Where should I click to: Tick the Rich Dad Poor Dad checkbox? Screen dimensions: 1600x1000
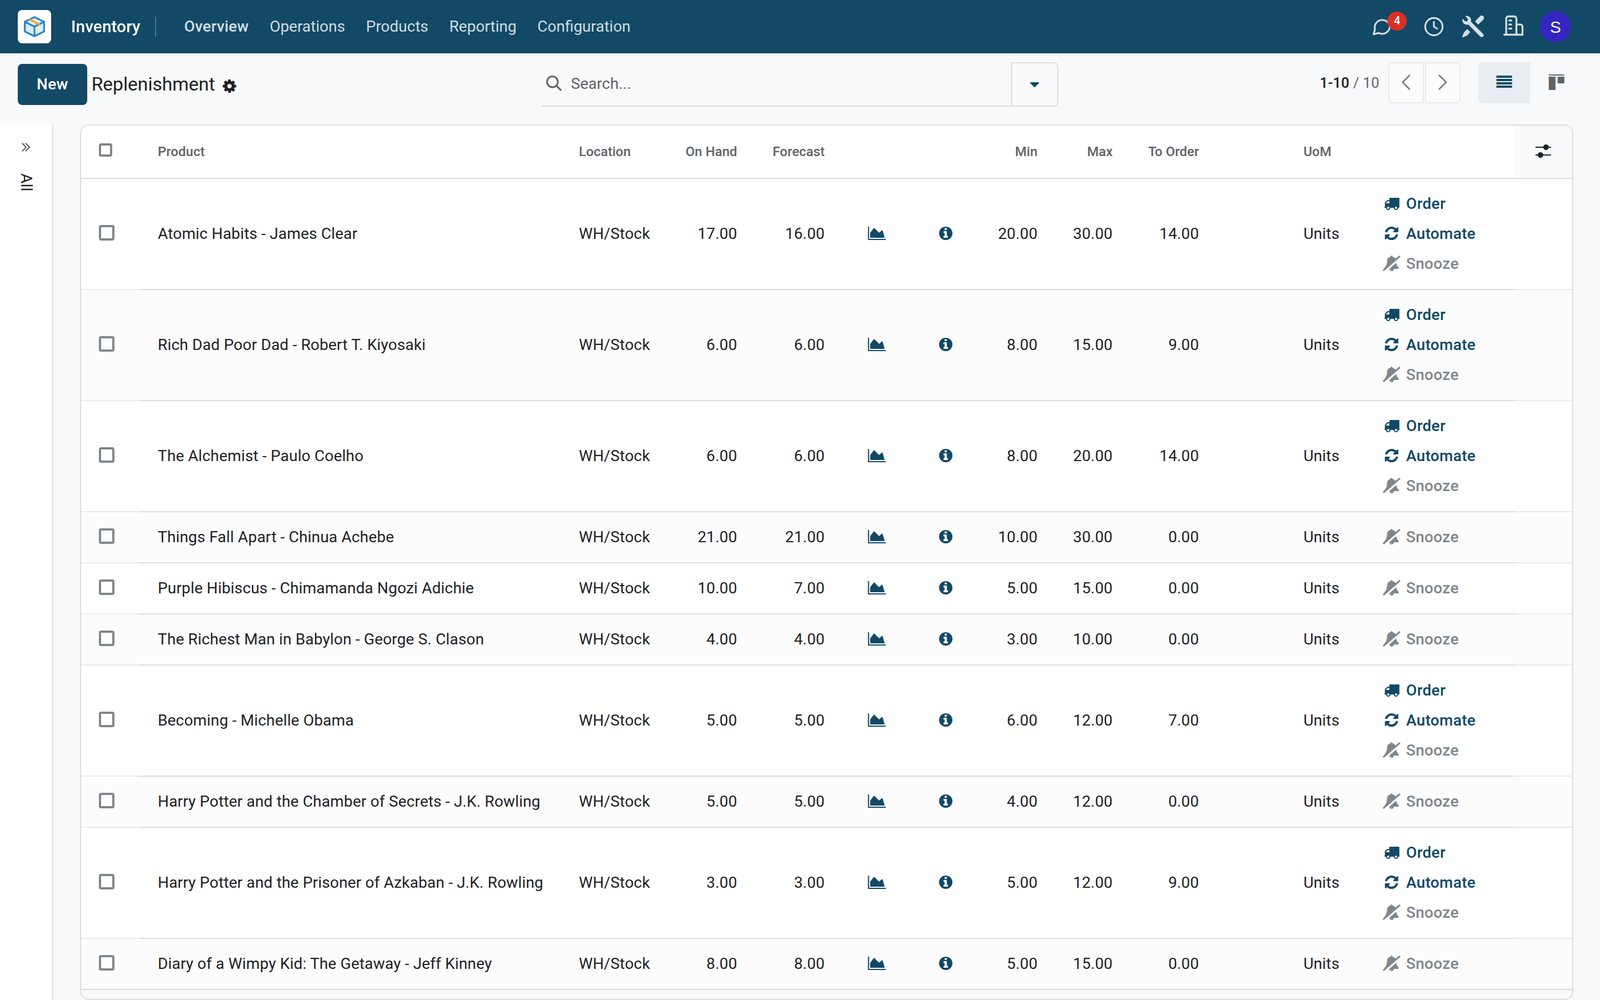(x=107, y=344)
